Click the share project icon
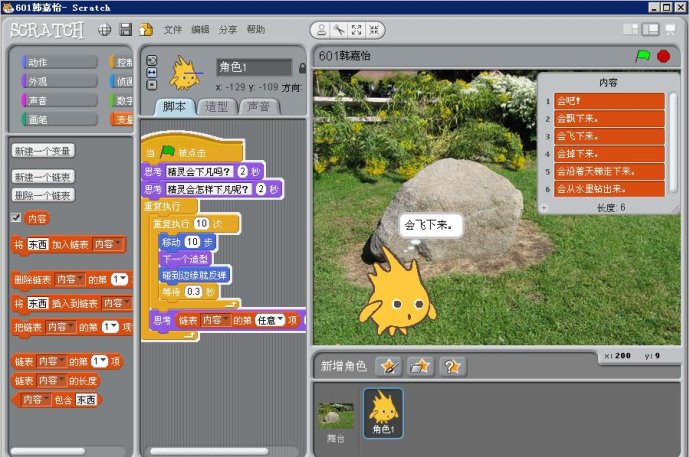Image resolution: width=690 pixels, height=457 pixels. pos(146,30)
